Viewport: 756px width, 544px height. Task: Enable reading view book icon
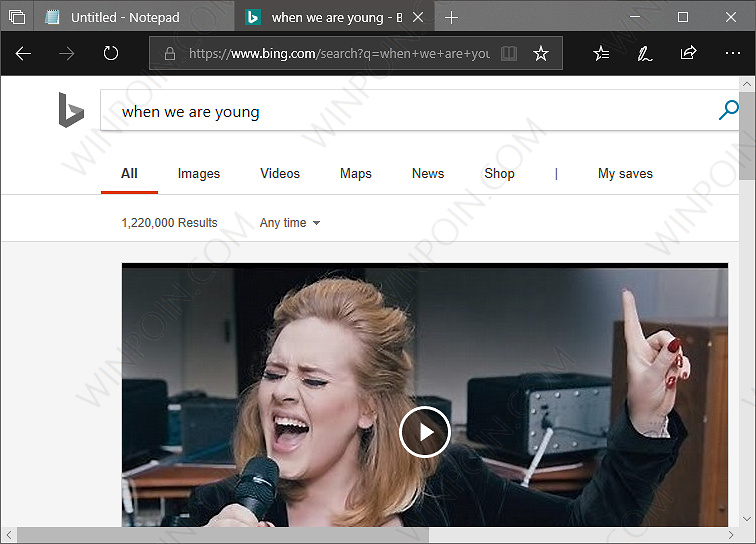509,54
